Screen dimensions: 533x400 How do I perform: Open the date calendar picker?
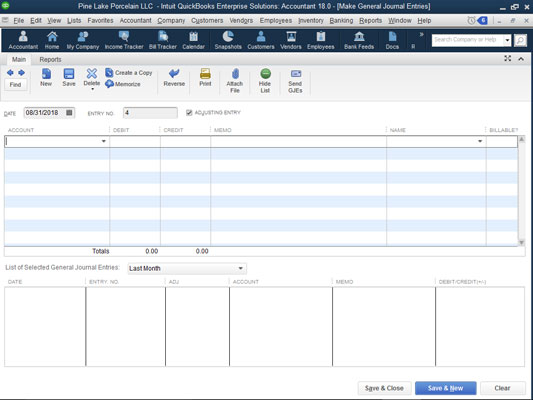point(69,112)
